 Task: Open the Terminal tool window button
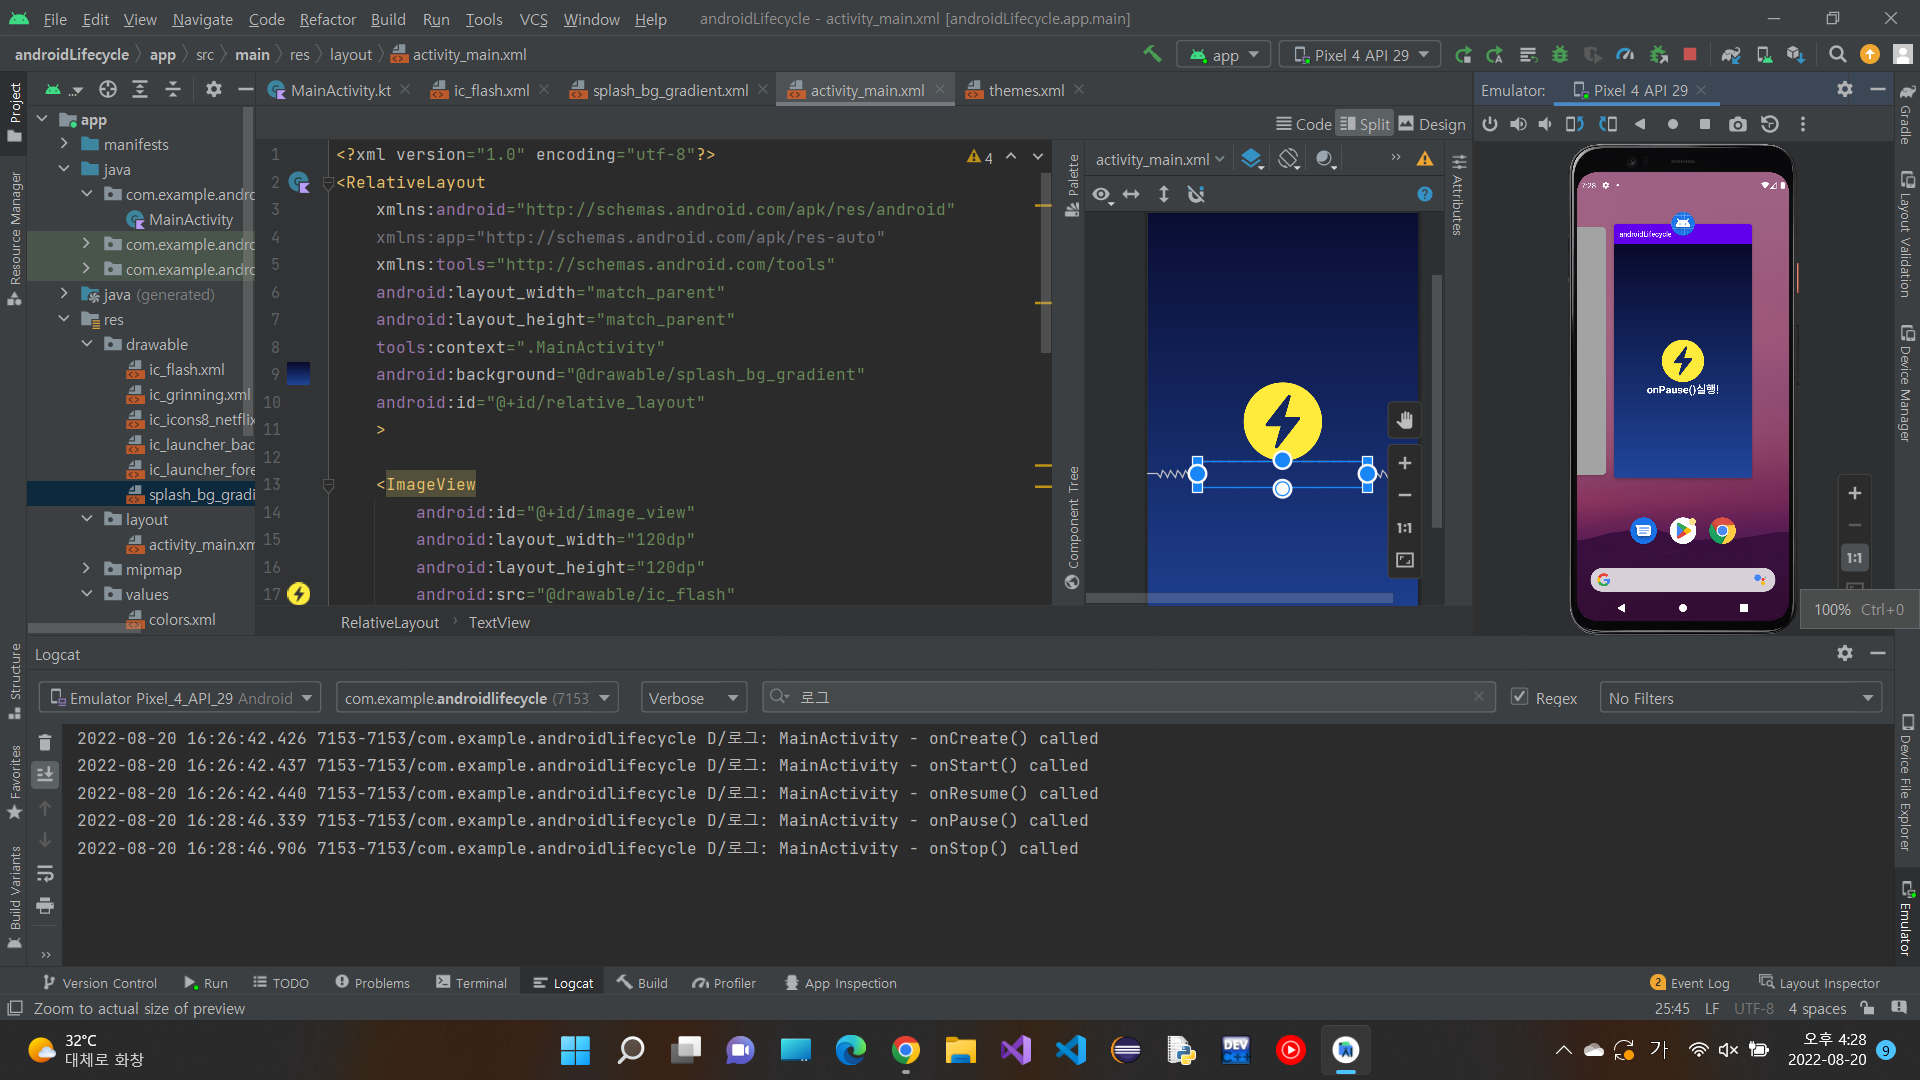pos(471,983)
